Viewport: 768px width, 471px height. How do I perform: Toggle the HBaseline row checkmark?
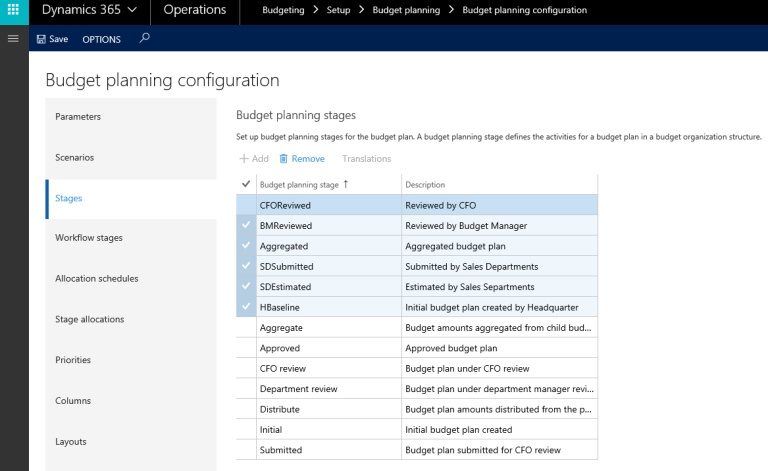pyautogui.click(x=246, y=307)
